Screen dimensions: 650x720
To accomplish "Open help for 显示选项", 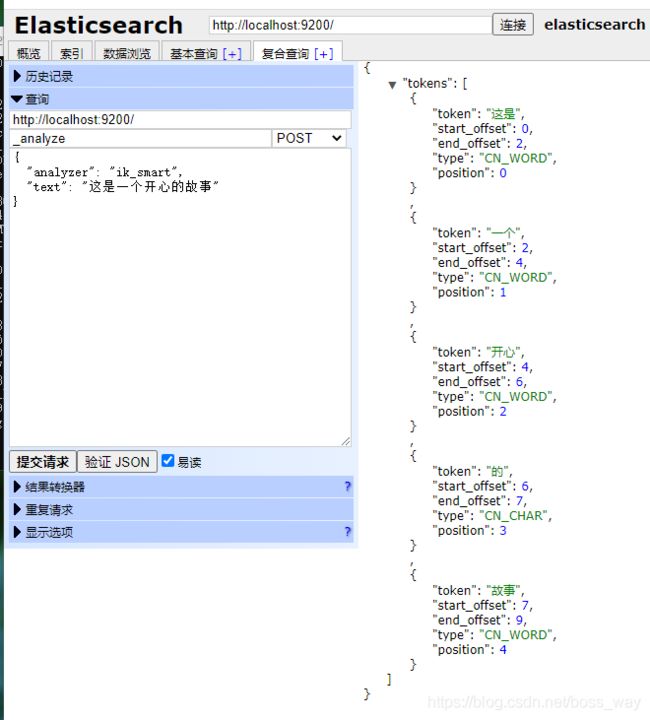I will 347,532.
